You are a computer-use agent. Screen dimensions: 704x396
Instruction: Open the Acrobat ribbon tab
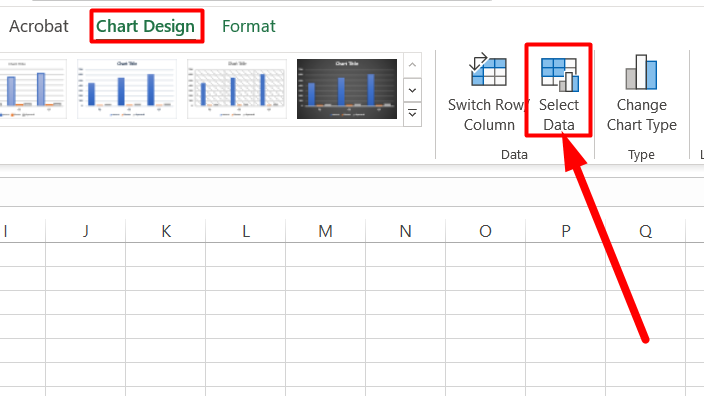(39, 26)
